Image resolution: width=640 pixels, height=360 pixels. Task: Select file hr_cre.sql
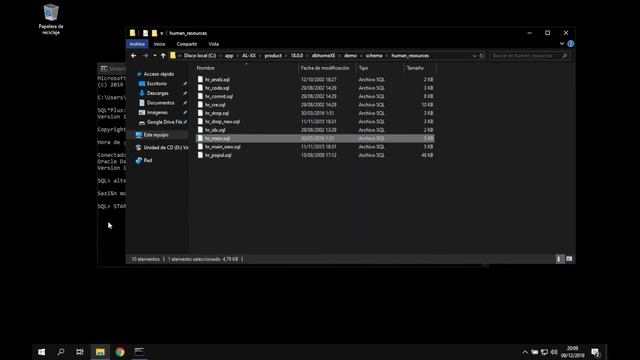[215, 105]
